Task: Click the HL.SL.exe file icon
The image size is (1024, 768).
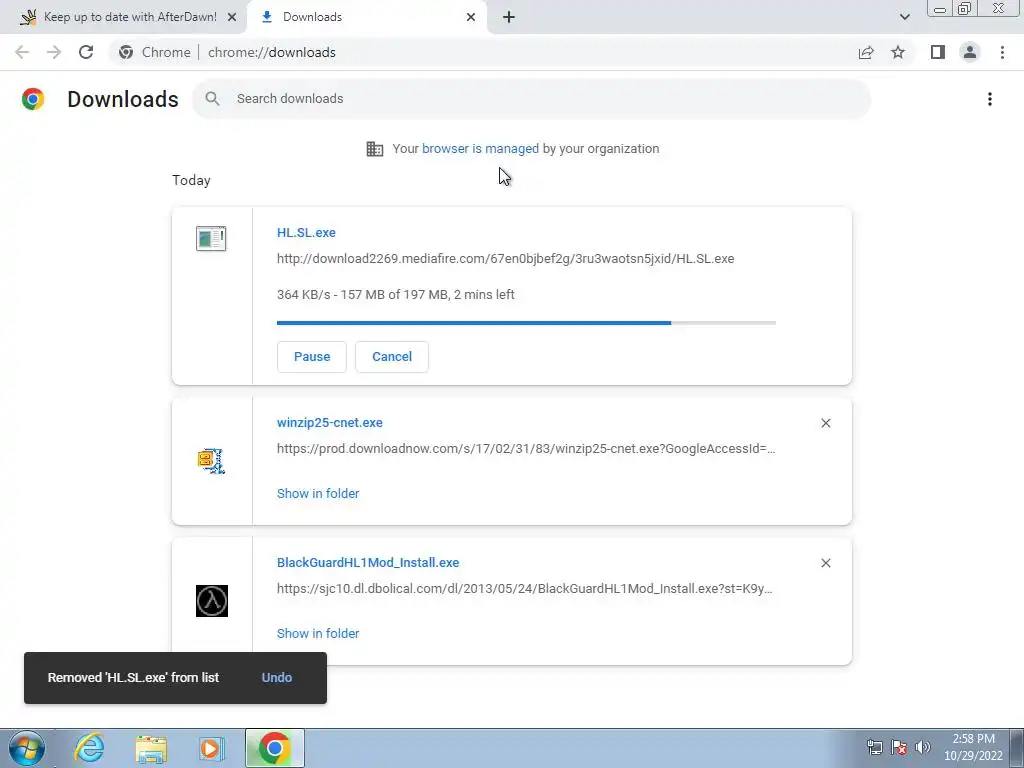Action: [211, 238]
